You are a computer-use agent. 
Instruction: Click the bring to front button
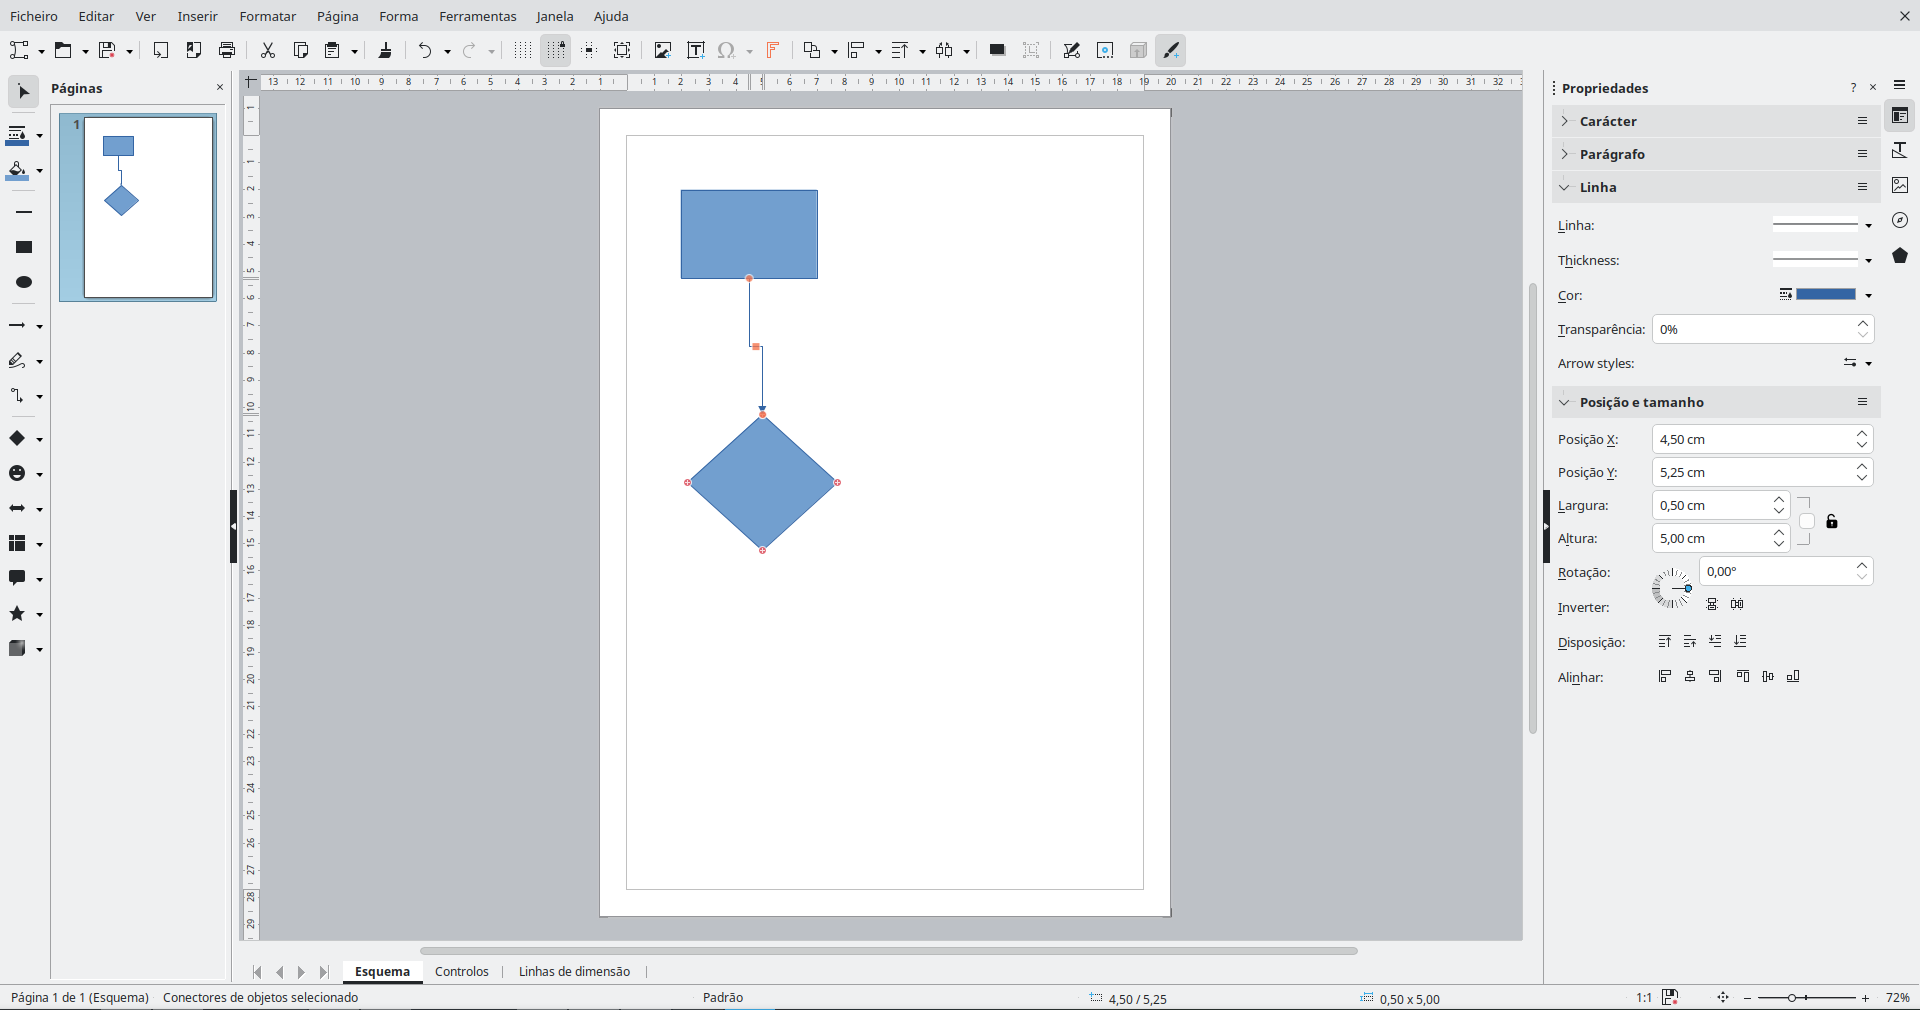[x=1664, y=641]
